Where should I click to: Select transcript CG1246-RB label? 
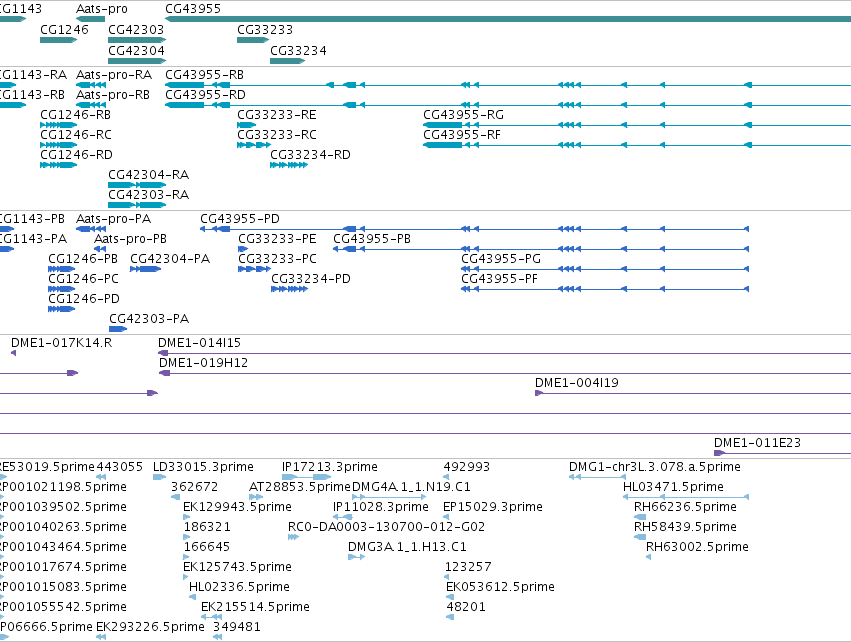click(75, 115)
